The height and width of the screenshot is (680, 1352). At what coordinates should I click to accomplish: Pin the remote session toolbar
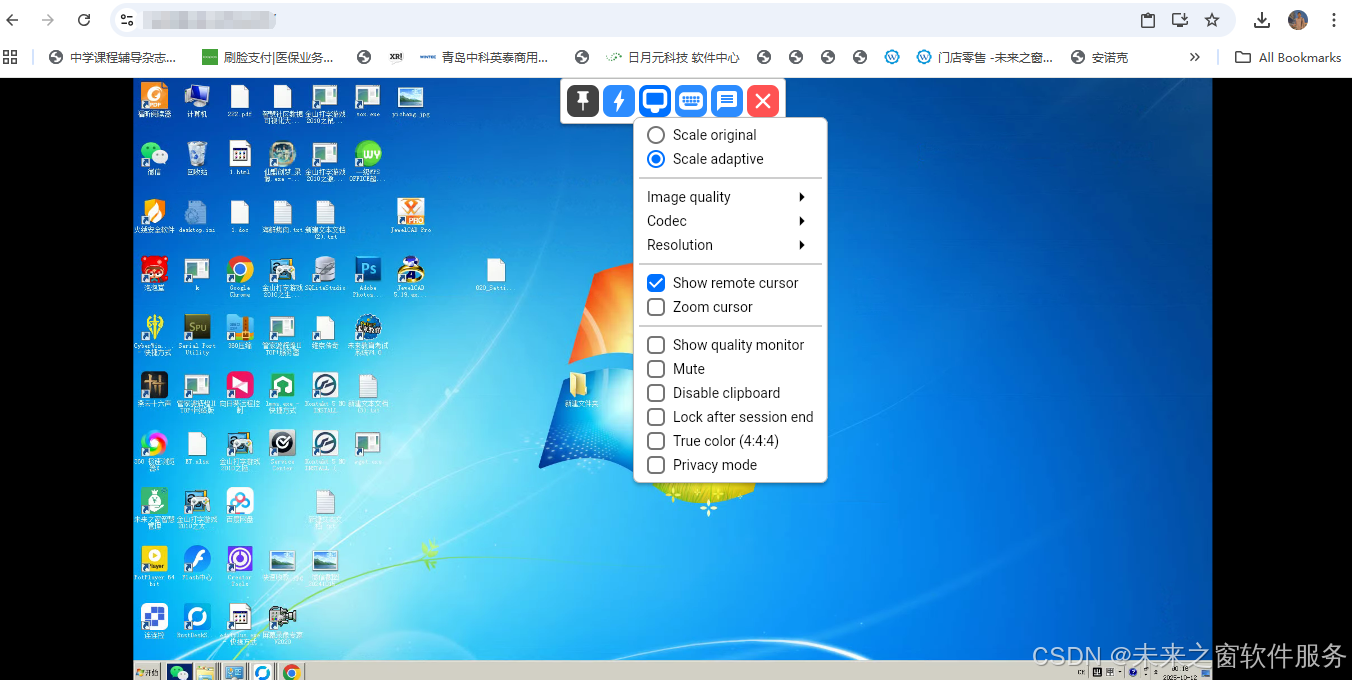(x=583, y=100)
